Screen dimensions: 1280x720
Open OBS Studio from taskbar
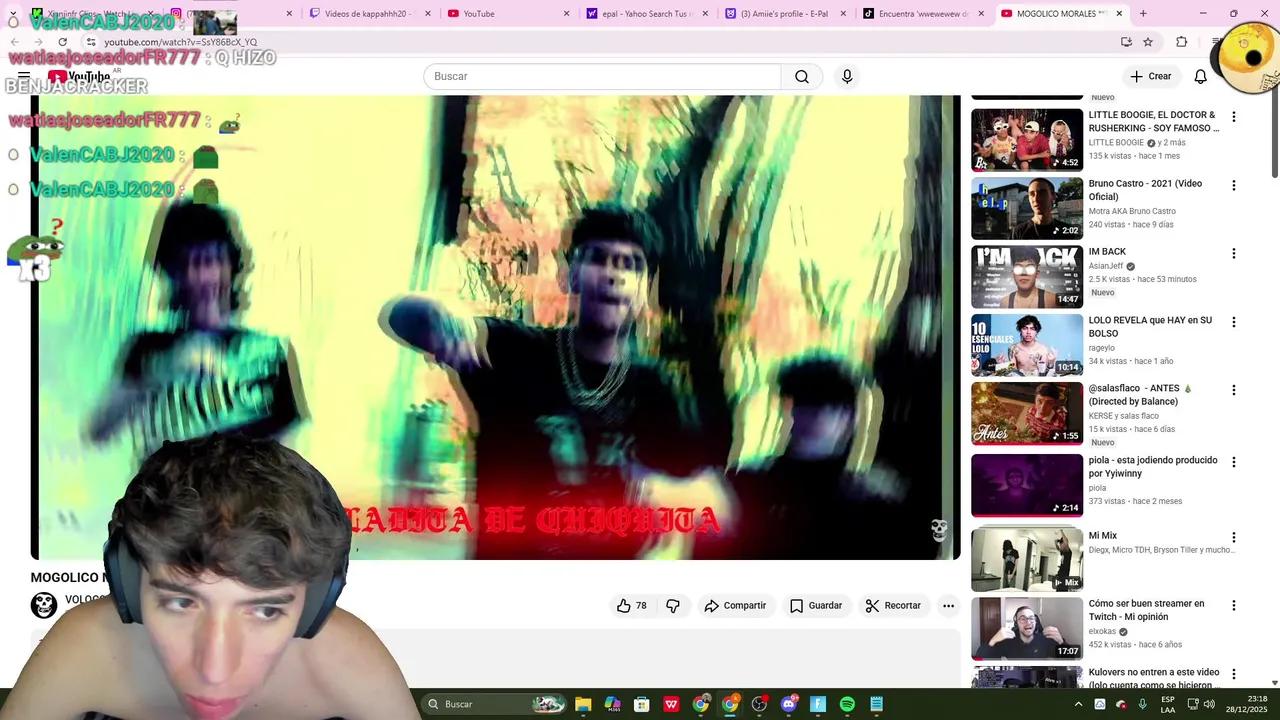759,704
